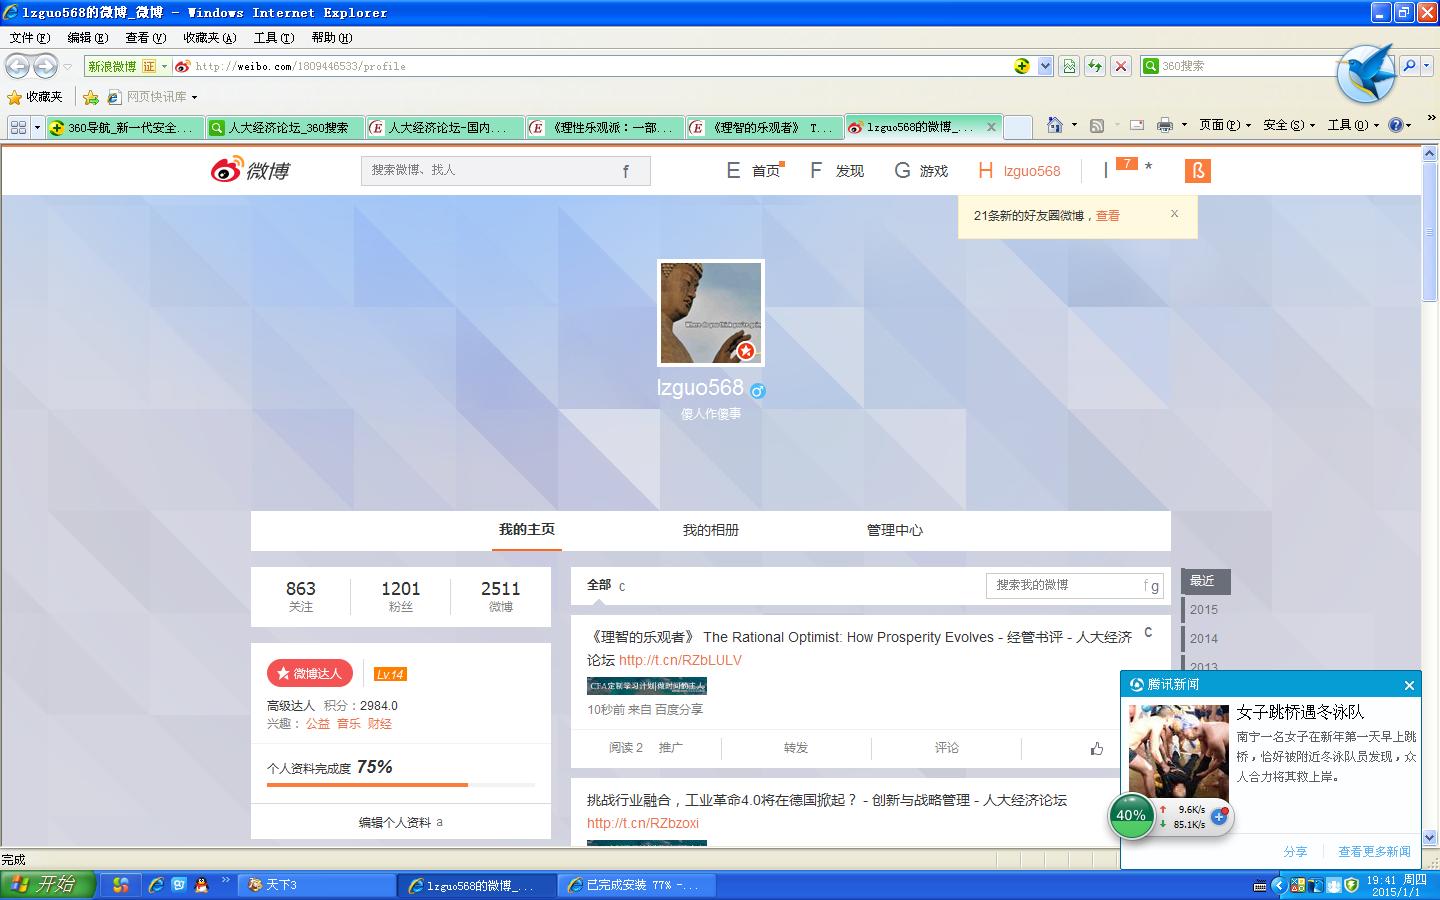Switch to the 天下3 taskbar window

(316, 885)
